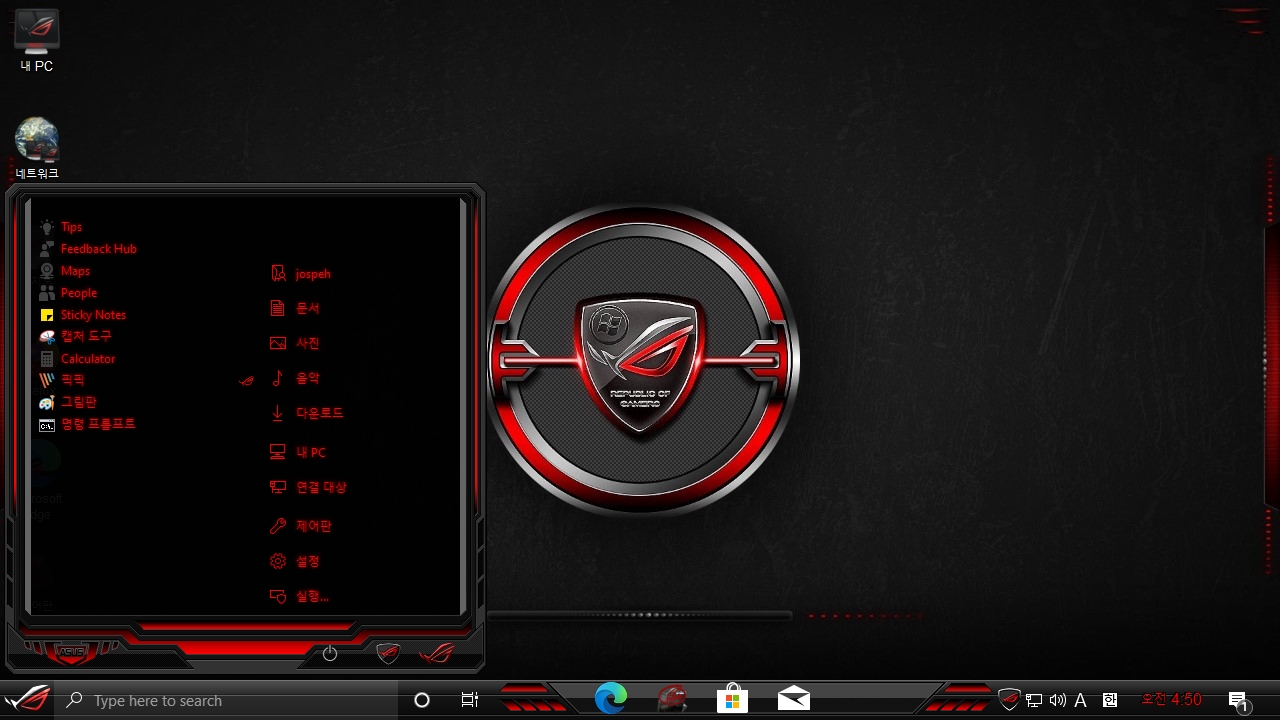Launch Sticky Notes from the start menu

pos(82,315)
